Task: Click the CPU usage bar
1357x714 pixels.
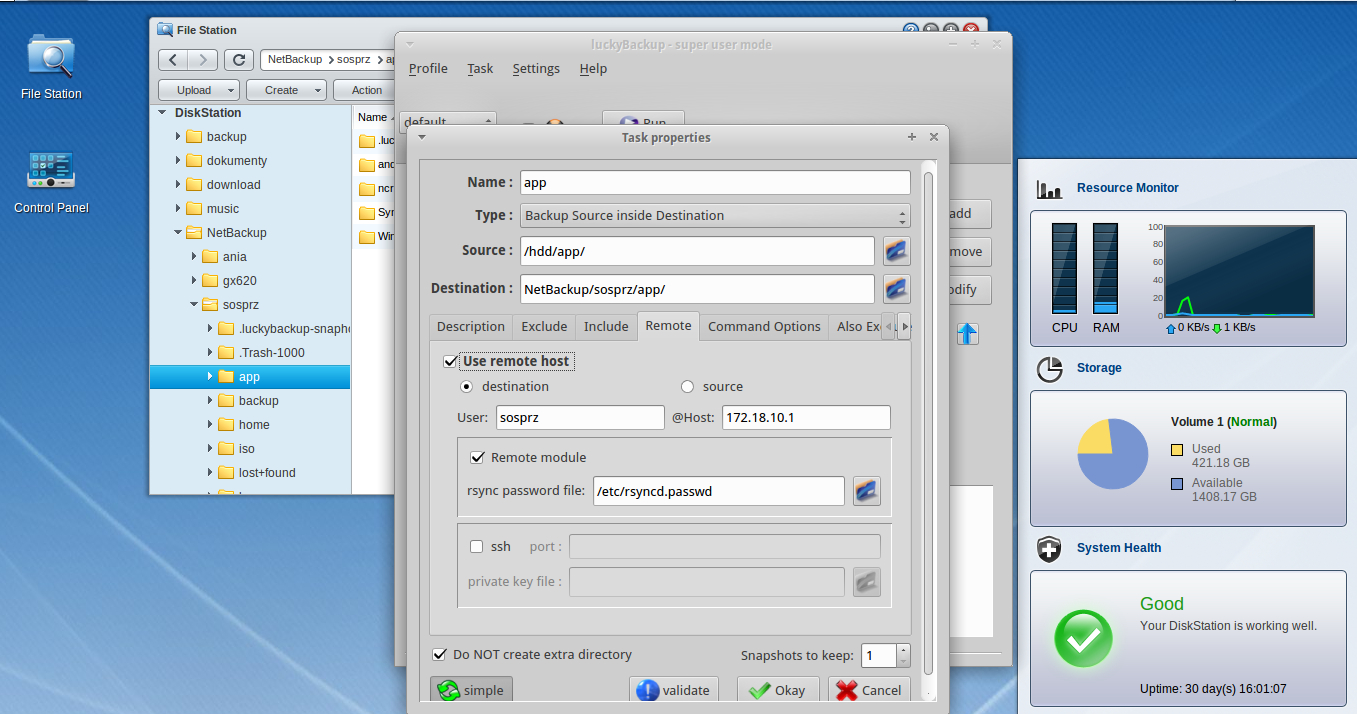Action: pos(1064,268)
